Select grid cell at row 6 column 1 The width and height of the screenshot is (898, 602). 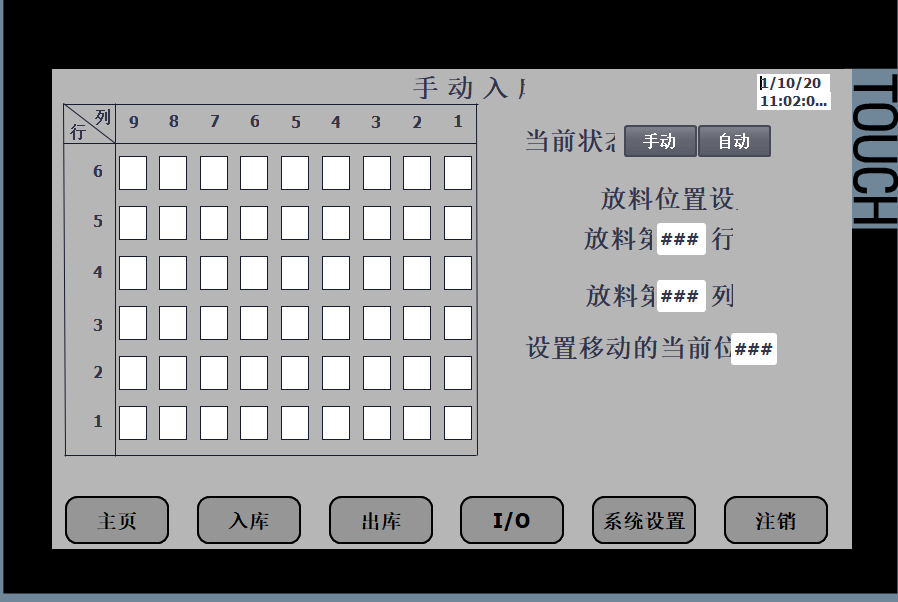click(x=458, y=173)
